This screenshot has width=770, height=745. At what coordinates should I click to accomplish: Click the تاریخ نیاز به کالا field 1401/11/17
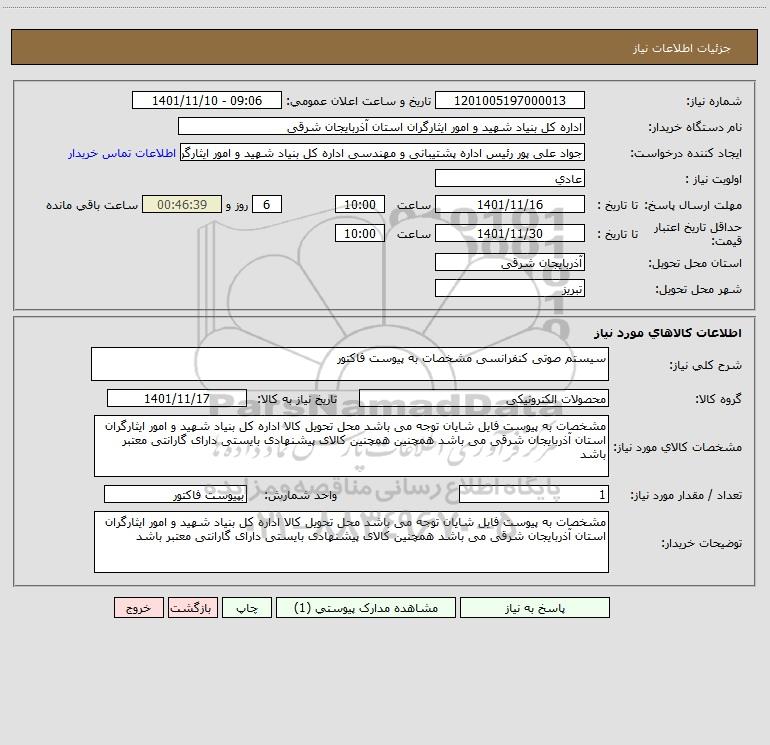point(177,398)
